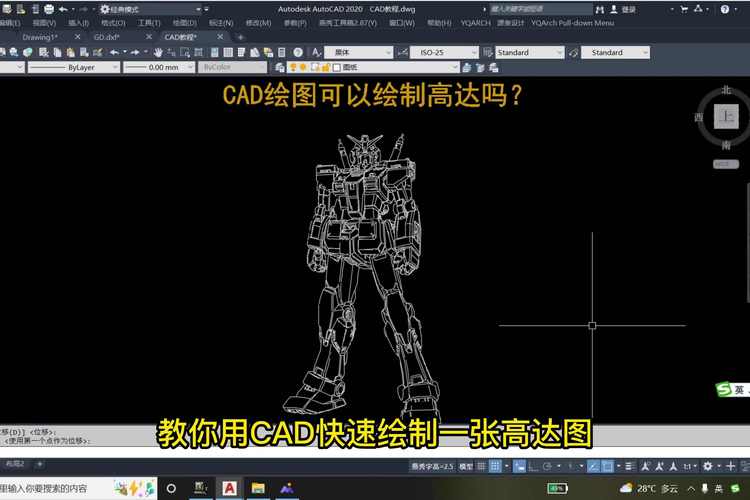Add a new layout with plus tab

40,464
